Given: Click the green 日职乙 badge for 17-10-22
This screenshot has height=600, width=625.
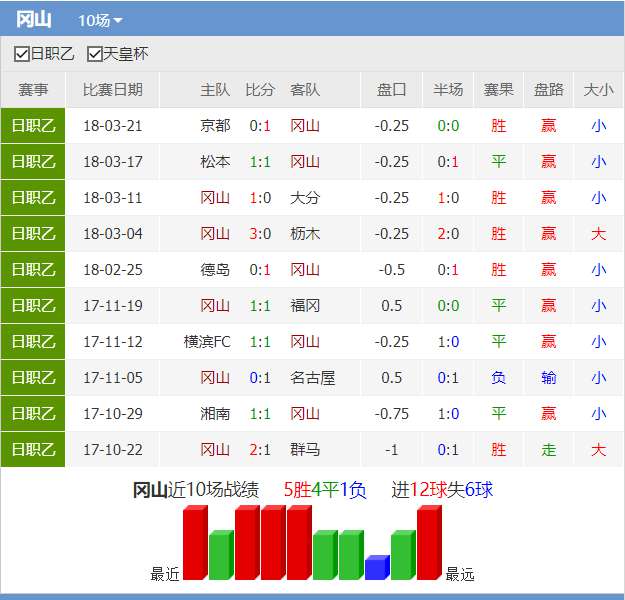Looking at the screenshot, I should pyautogui.click(x=33, y=450).
